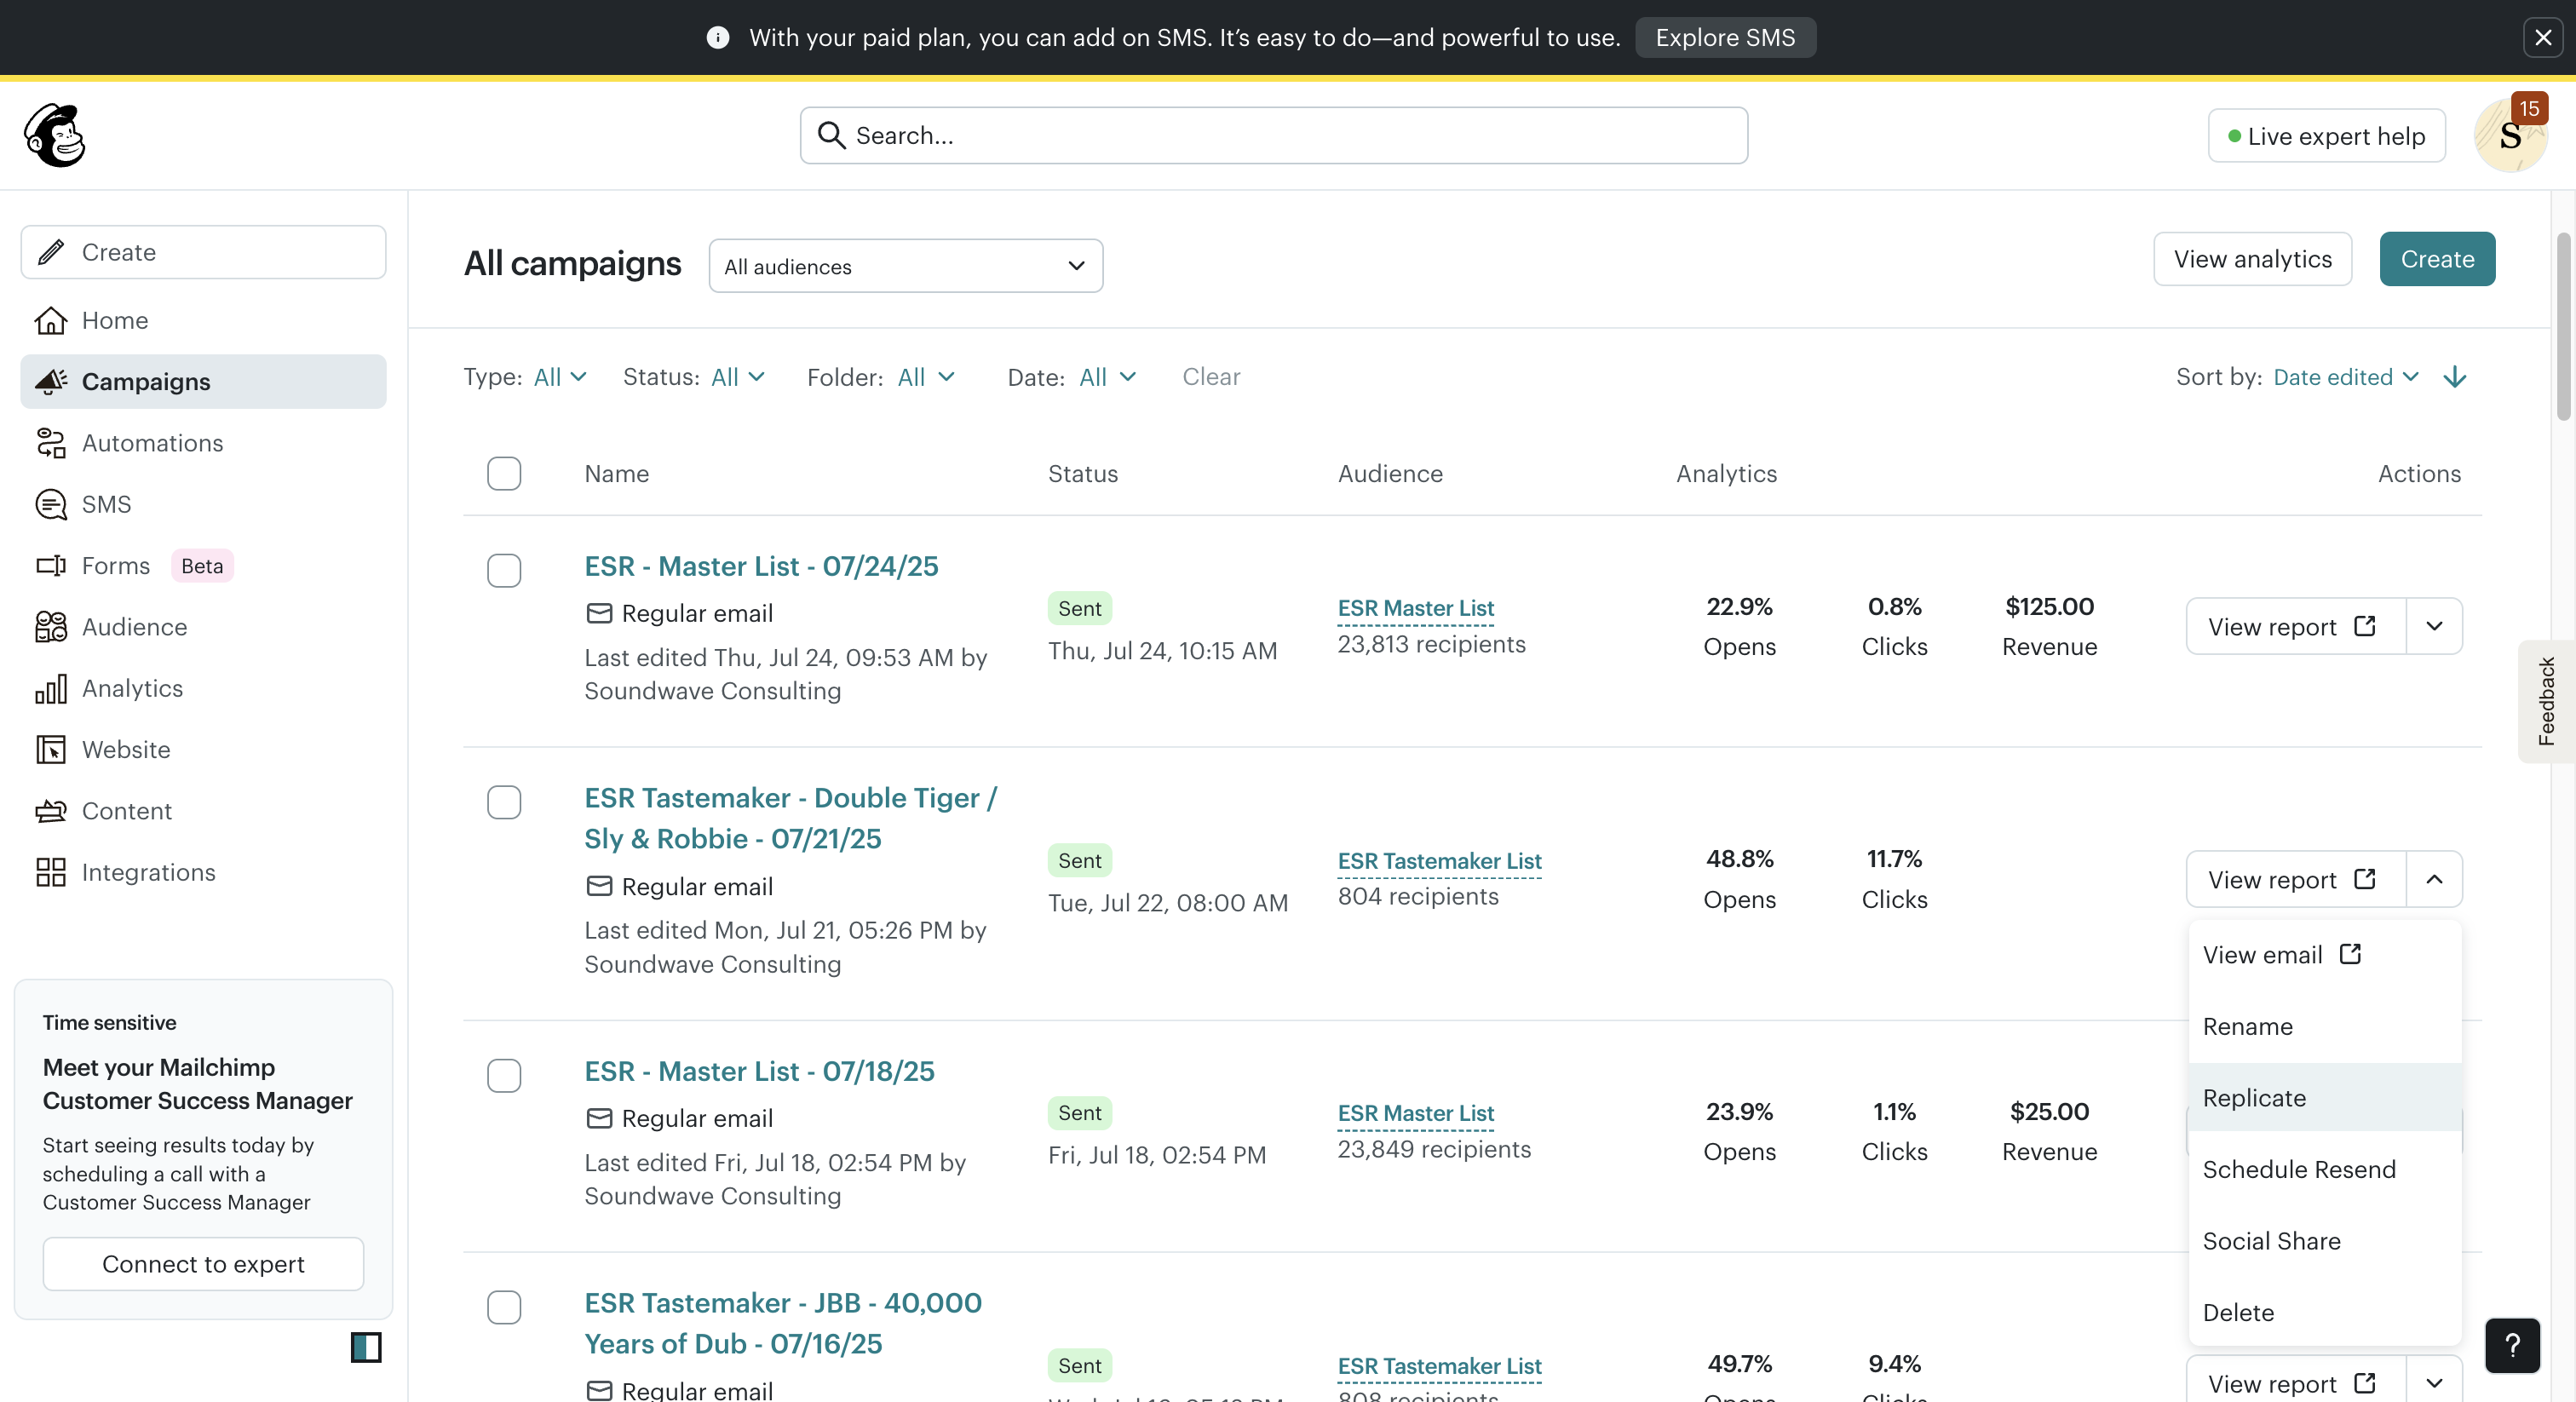2576x1402 pixels.
Task: Check the ESR - Master List - 07/18/25 row
Action: point(504,1075)
